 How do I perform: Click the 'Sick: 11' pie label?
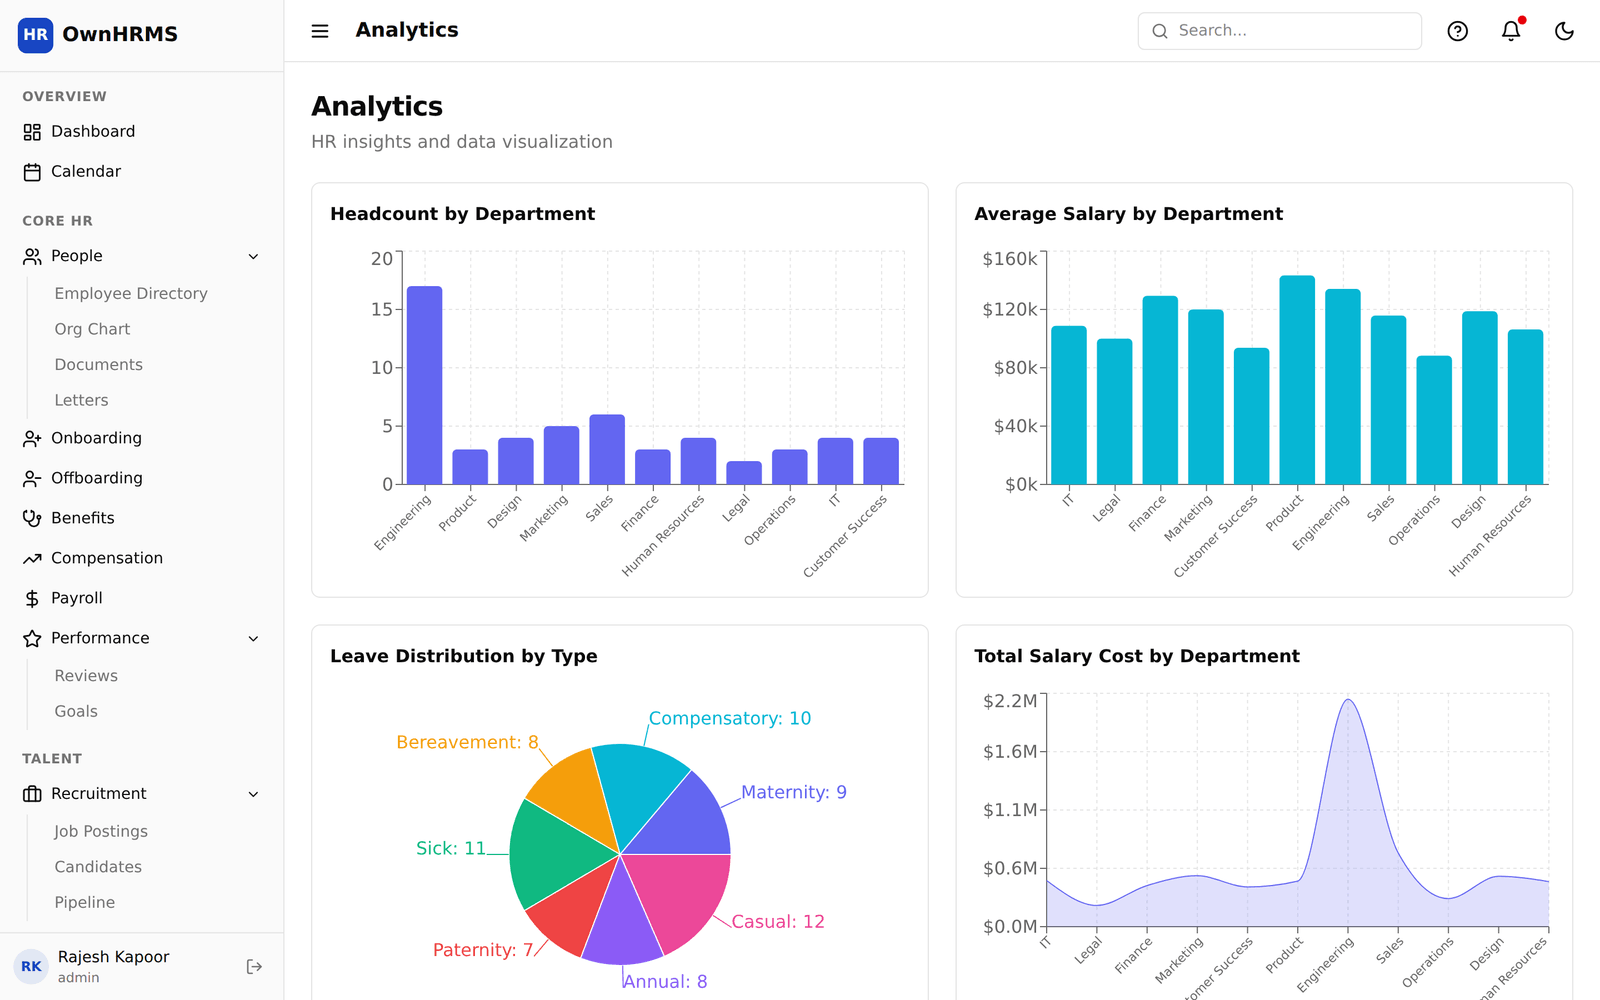(451, 849)
